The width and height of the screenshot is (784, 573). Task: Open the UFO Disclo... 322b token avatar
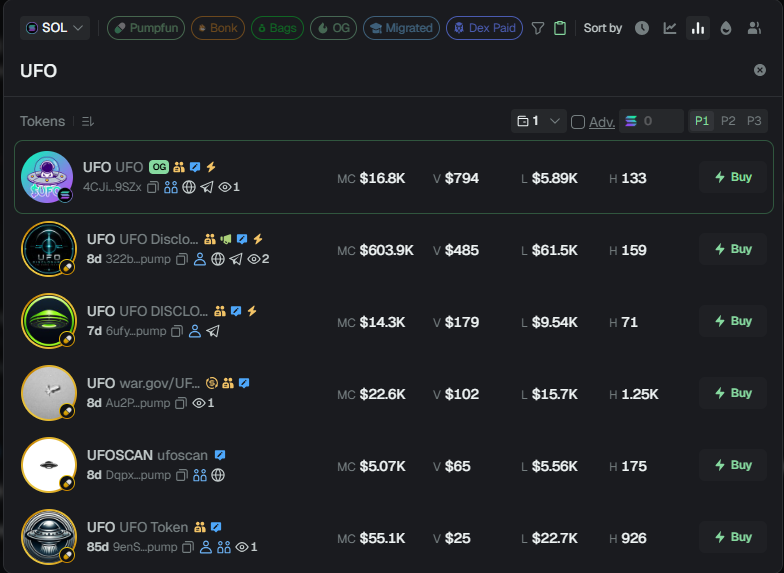(48, 249)
